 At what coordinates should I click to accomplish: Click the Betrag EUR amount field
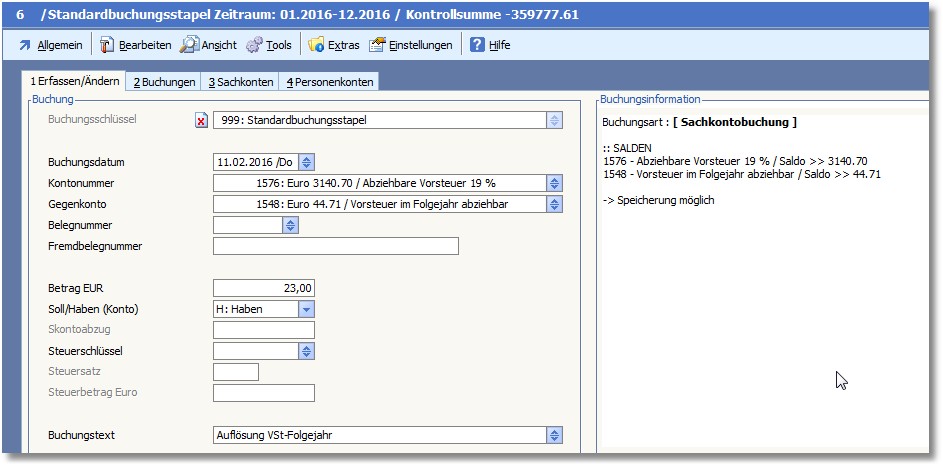click(263, 288)
